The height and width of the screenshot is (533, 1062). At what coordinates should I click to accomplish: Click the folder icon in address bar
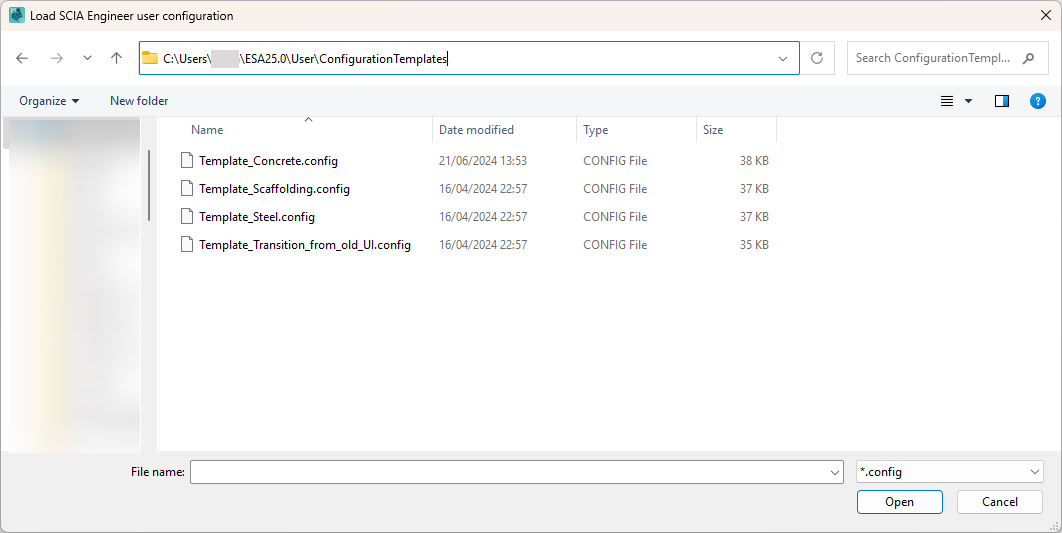(150, 58)
